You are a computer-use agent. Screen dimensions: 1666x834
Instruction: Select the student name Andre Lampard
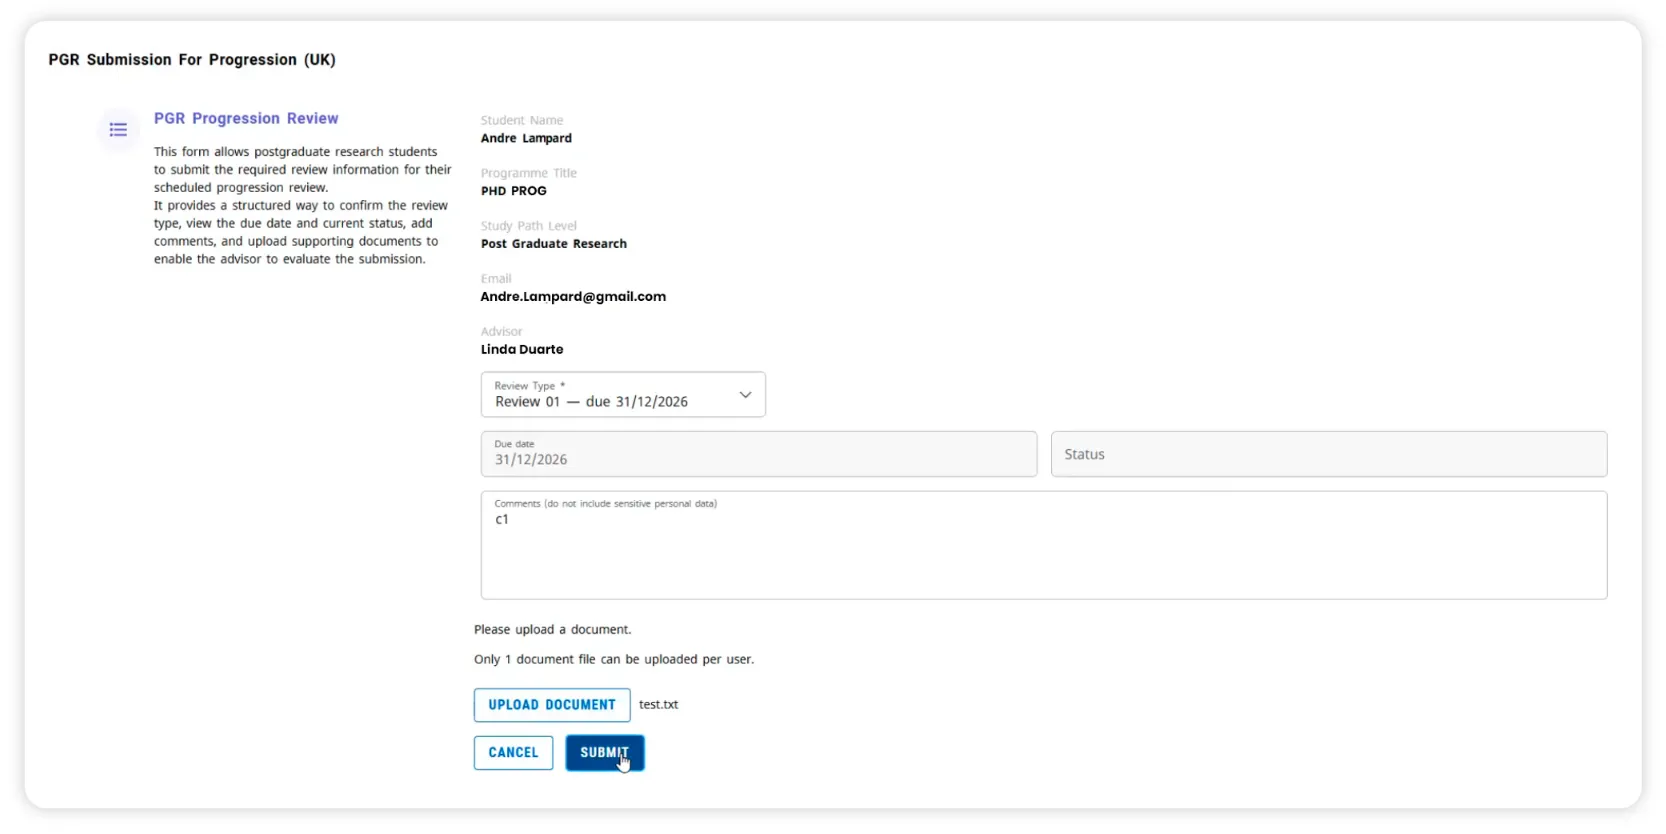click(x=526, y=139)
